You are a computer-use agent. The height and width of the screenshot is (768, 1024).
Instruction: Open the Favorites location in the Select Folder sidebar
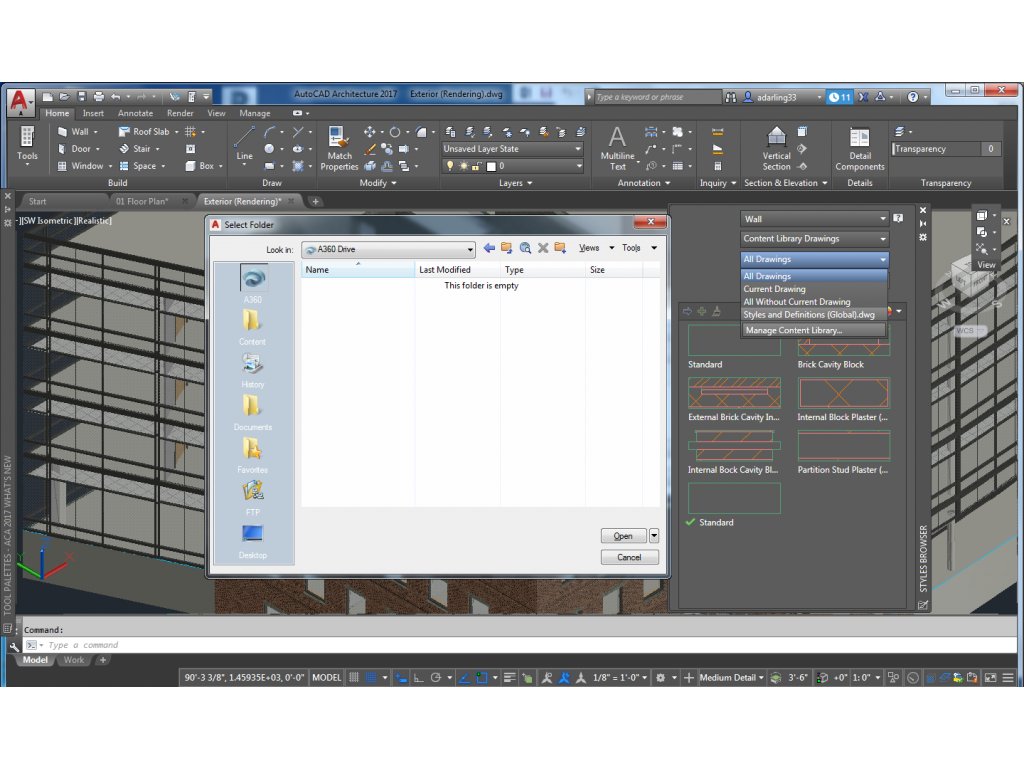tap(253, 455)
